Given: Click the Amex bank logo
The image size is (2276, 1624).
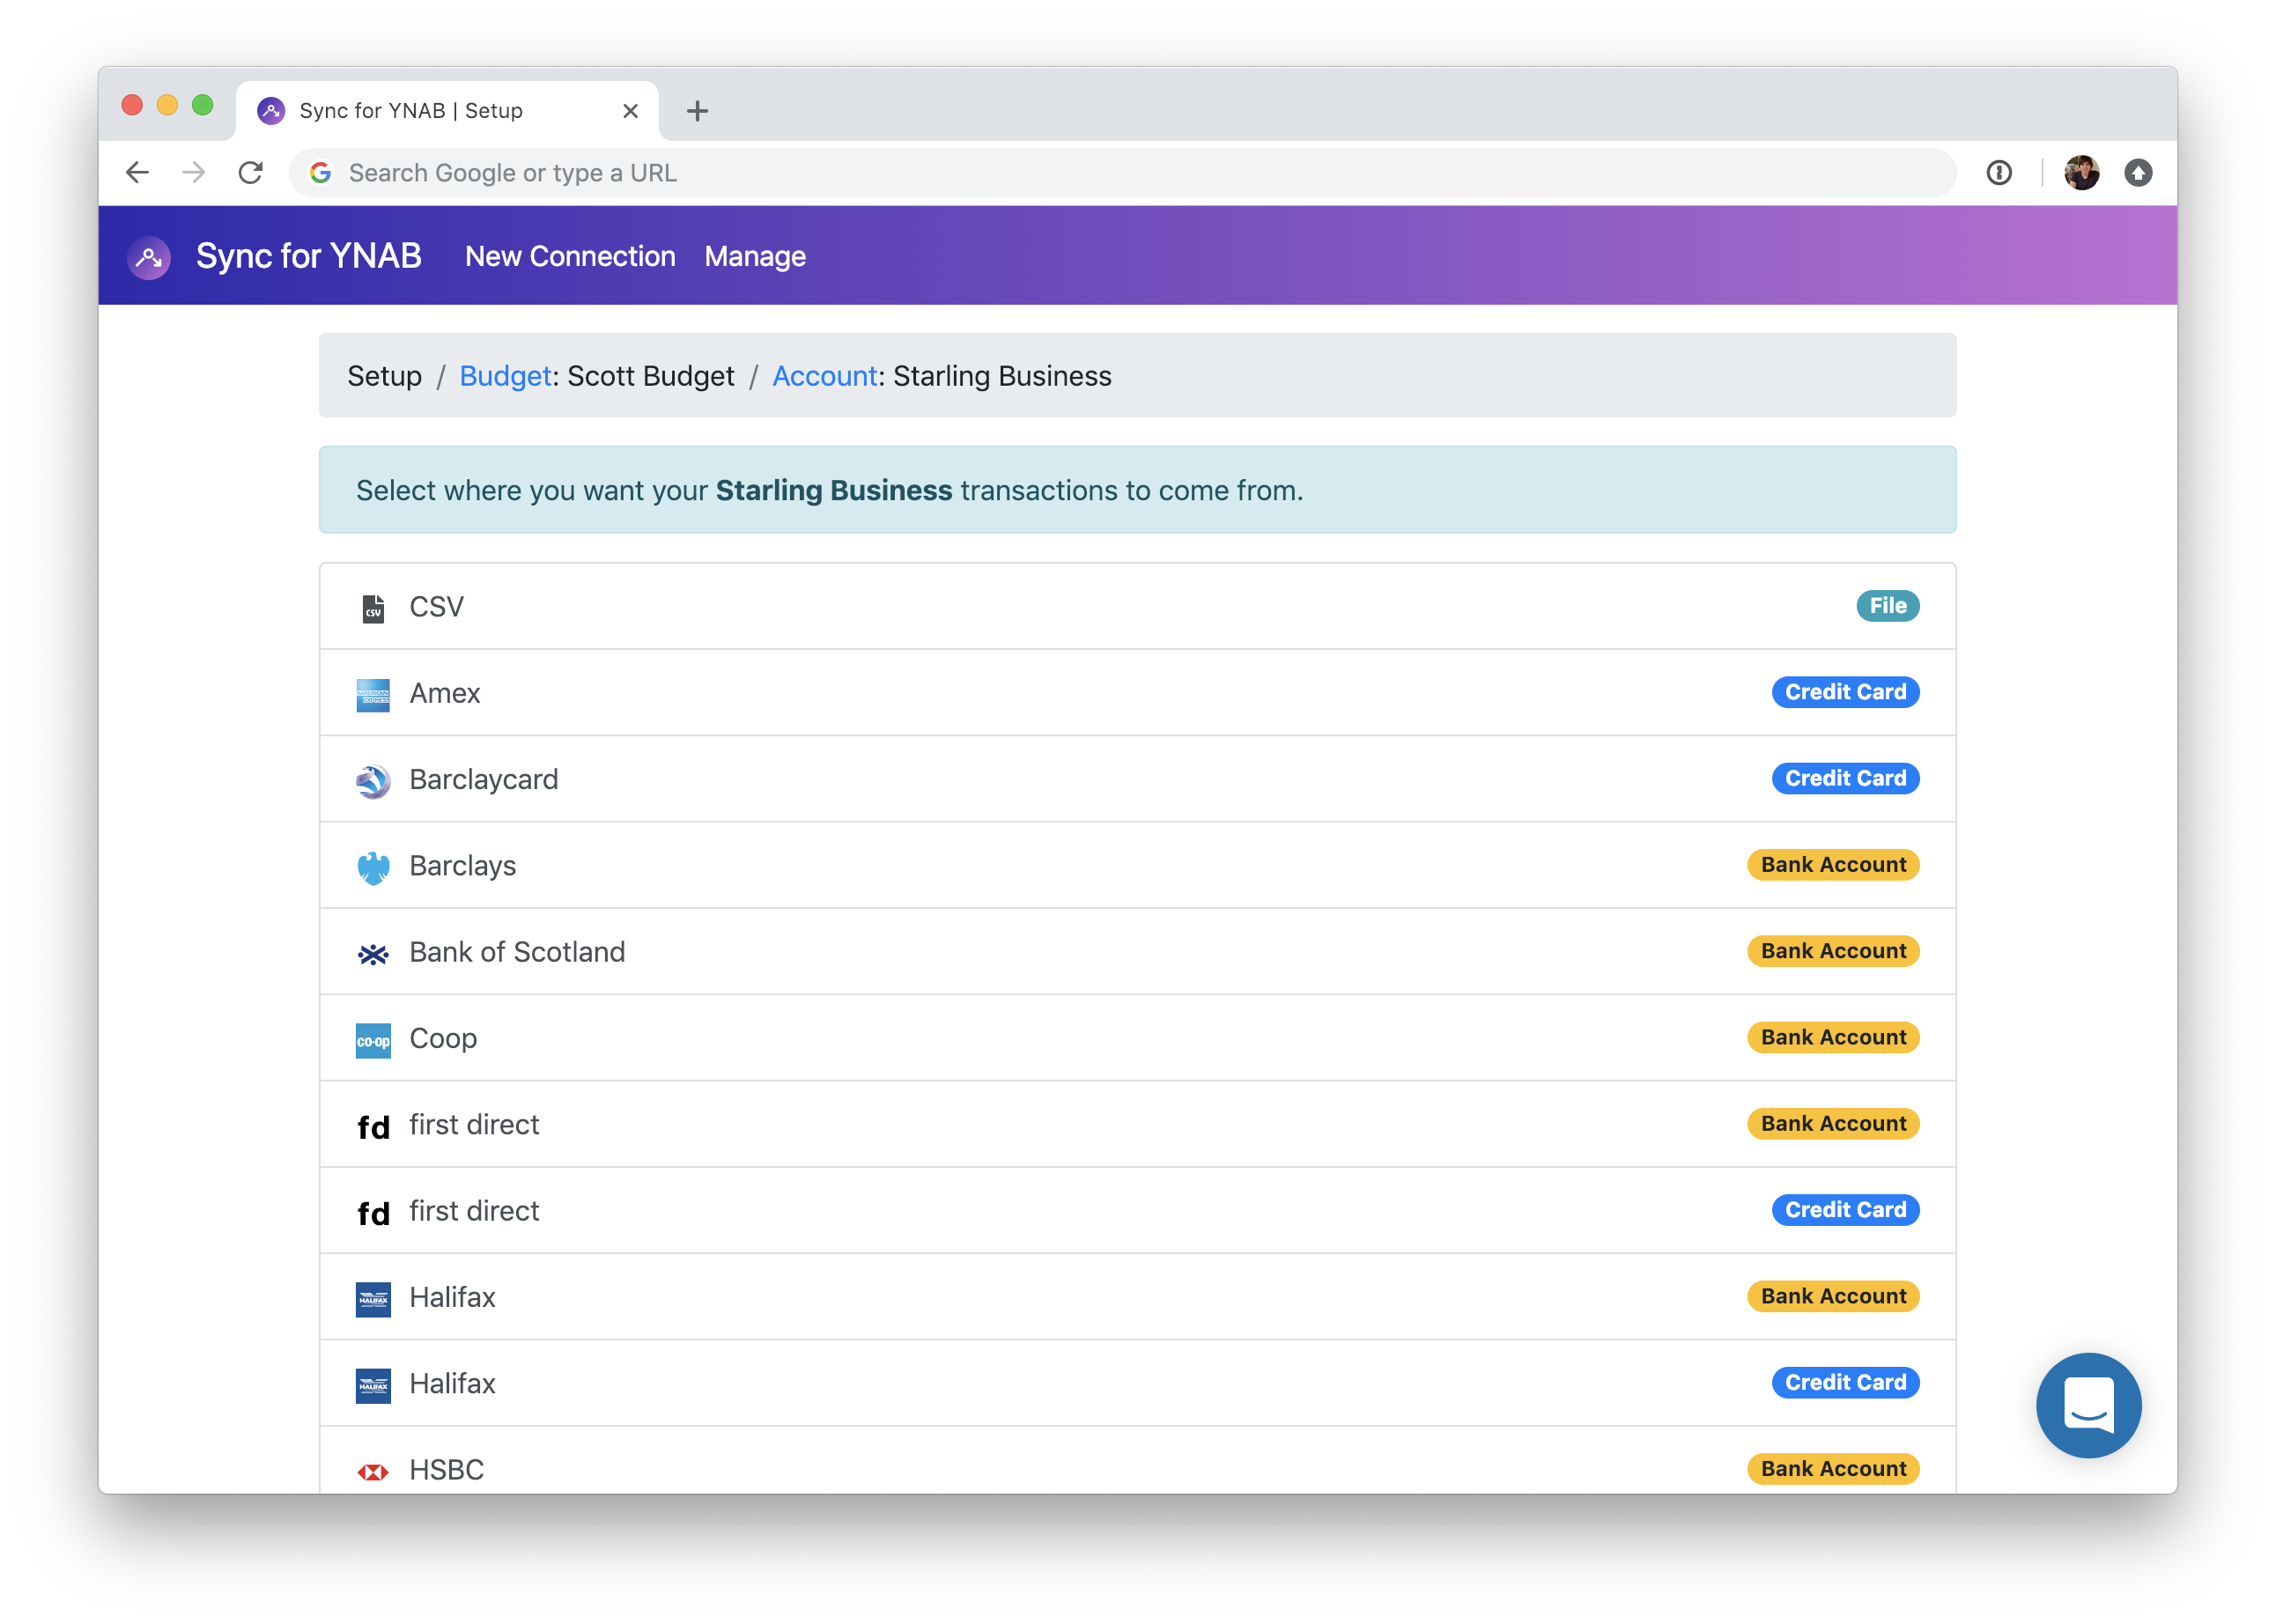Looking at the screenshot, I should click(373, 693).
